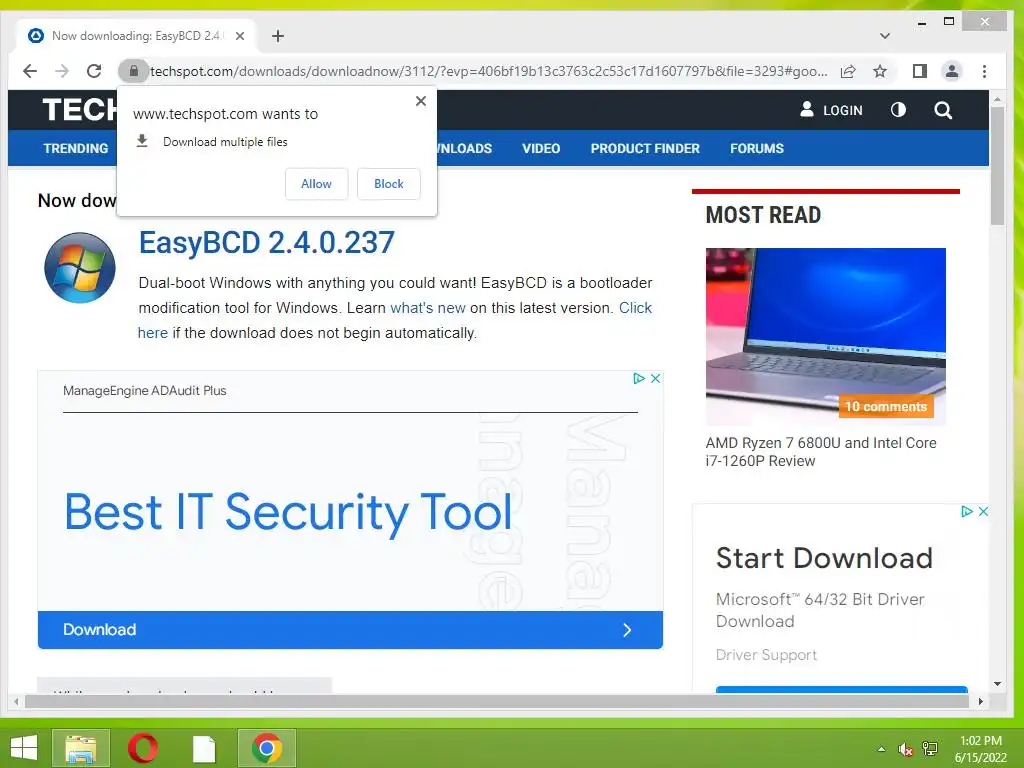Launch Opera from the taskbar
Image resolution: width=1024 pixels, height=768 pixels.
point(142,748)
